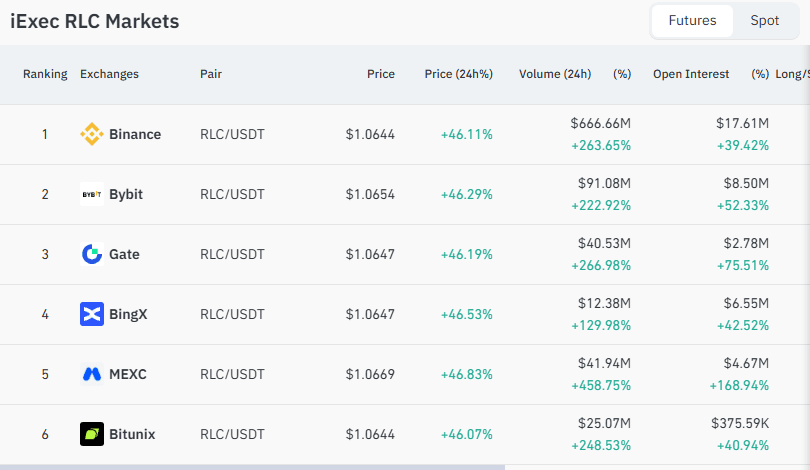
Task: Open the BingX exchange link
Action: point(128,314)
